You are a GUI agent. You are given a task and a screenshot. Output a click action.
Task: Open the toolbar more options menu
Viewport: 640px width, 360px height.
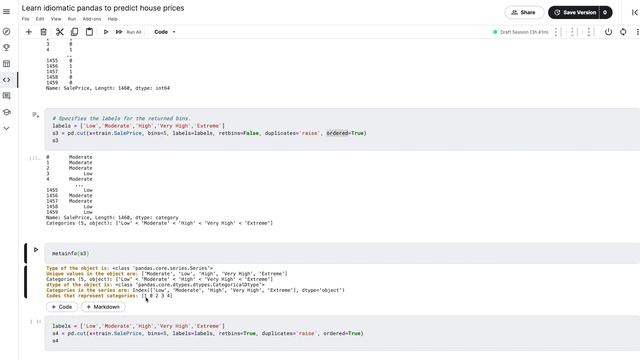[638, 32]
